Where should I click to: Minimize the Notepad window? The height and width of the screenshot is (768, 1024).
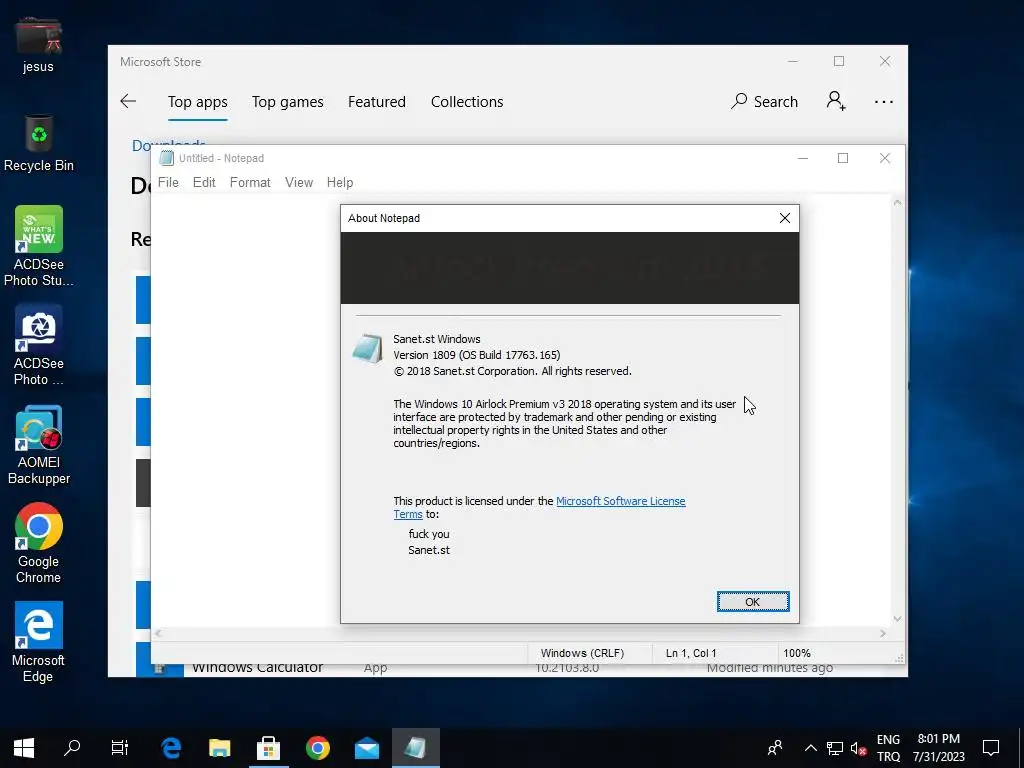[x=803, y=158]
